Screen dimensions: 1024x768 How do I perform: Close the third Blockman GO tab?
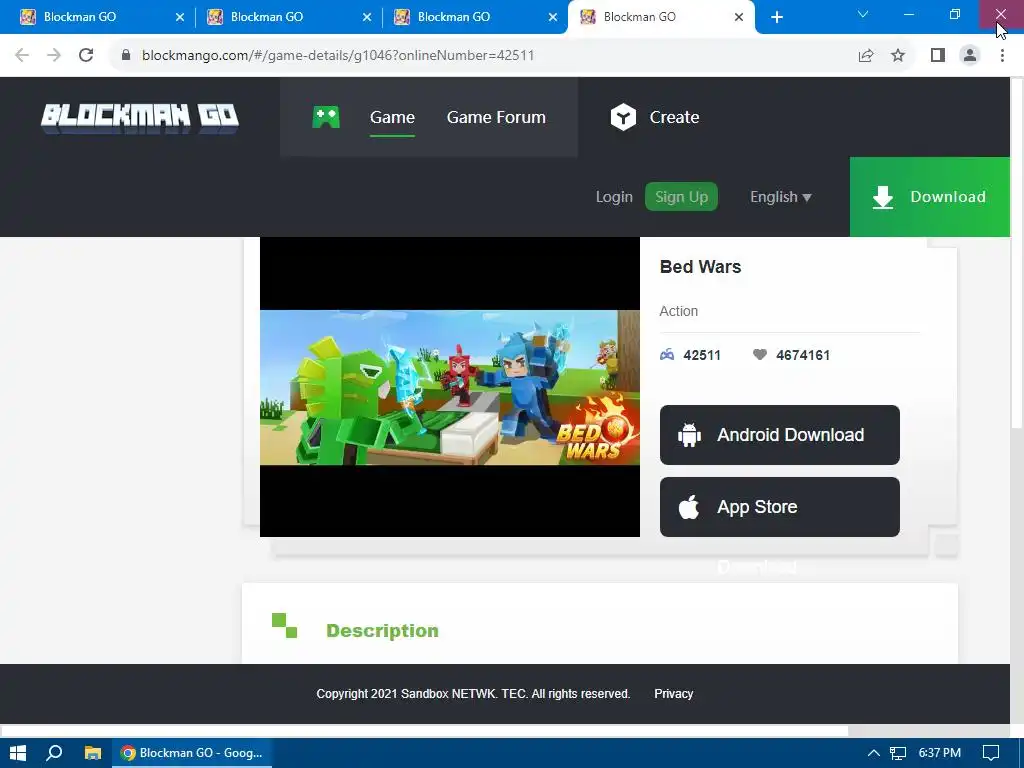(552, 18)
